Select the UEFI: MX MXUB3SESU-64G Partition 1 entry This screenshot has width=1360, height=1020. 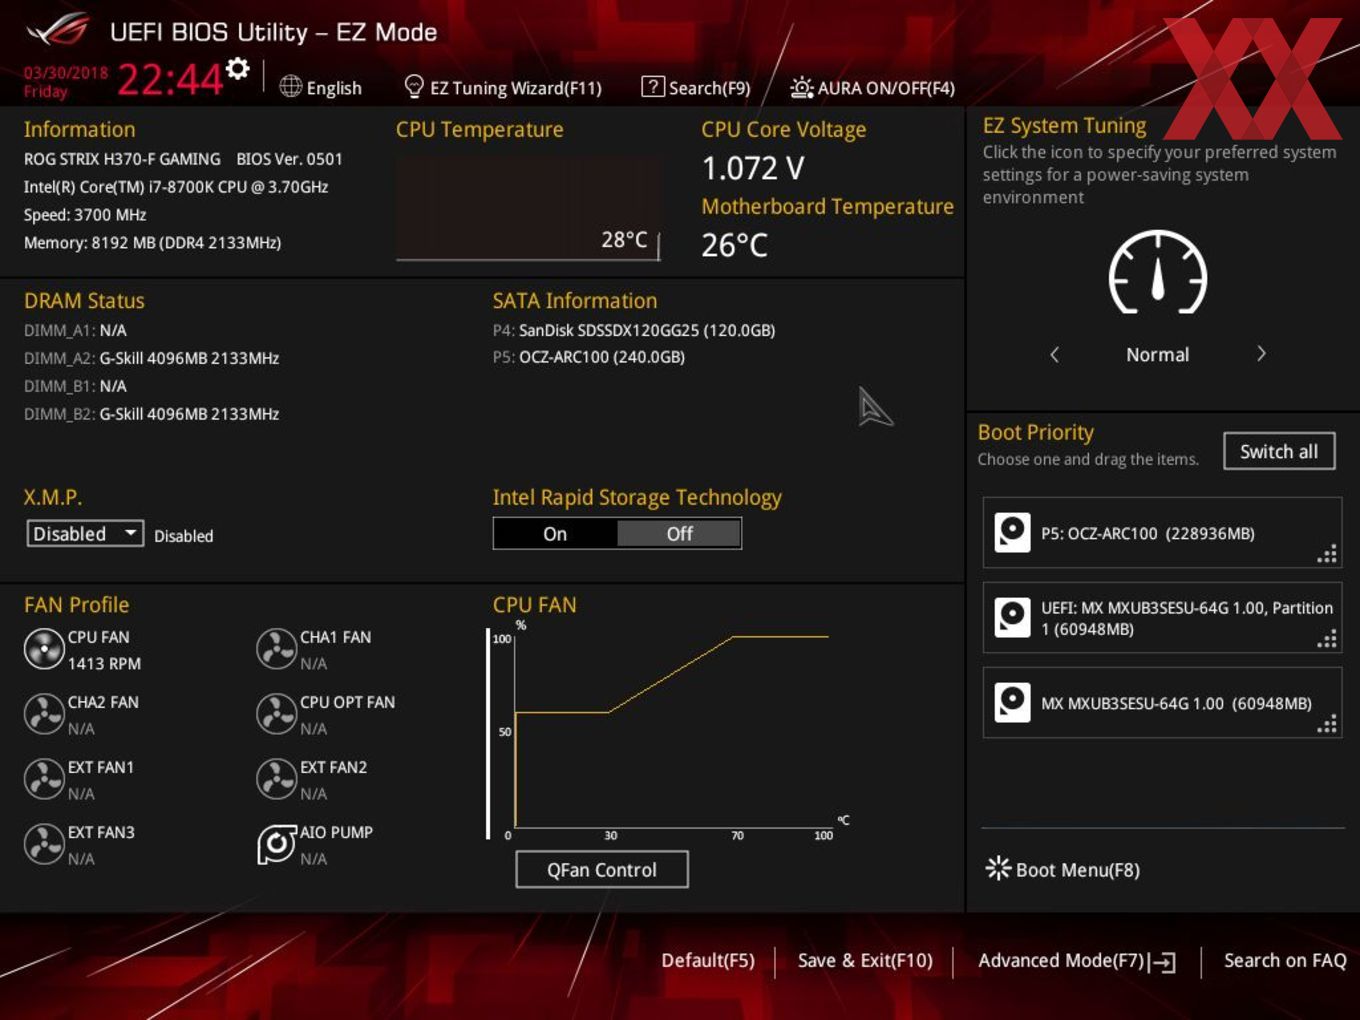[x=1162, y=617]
